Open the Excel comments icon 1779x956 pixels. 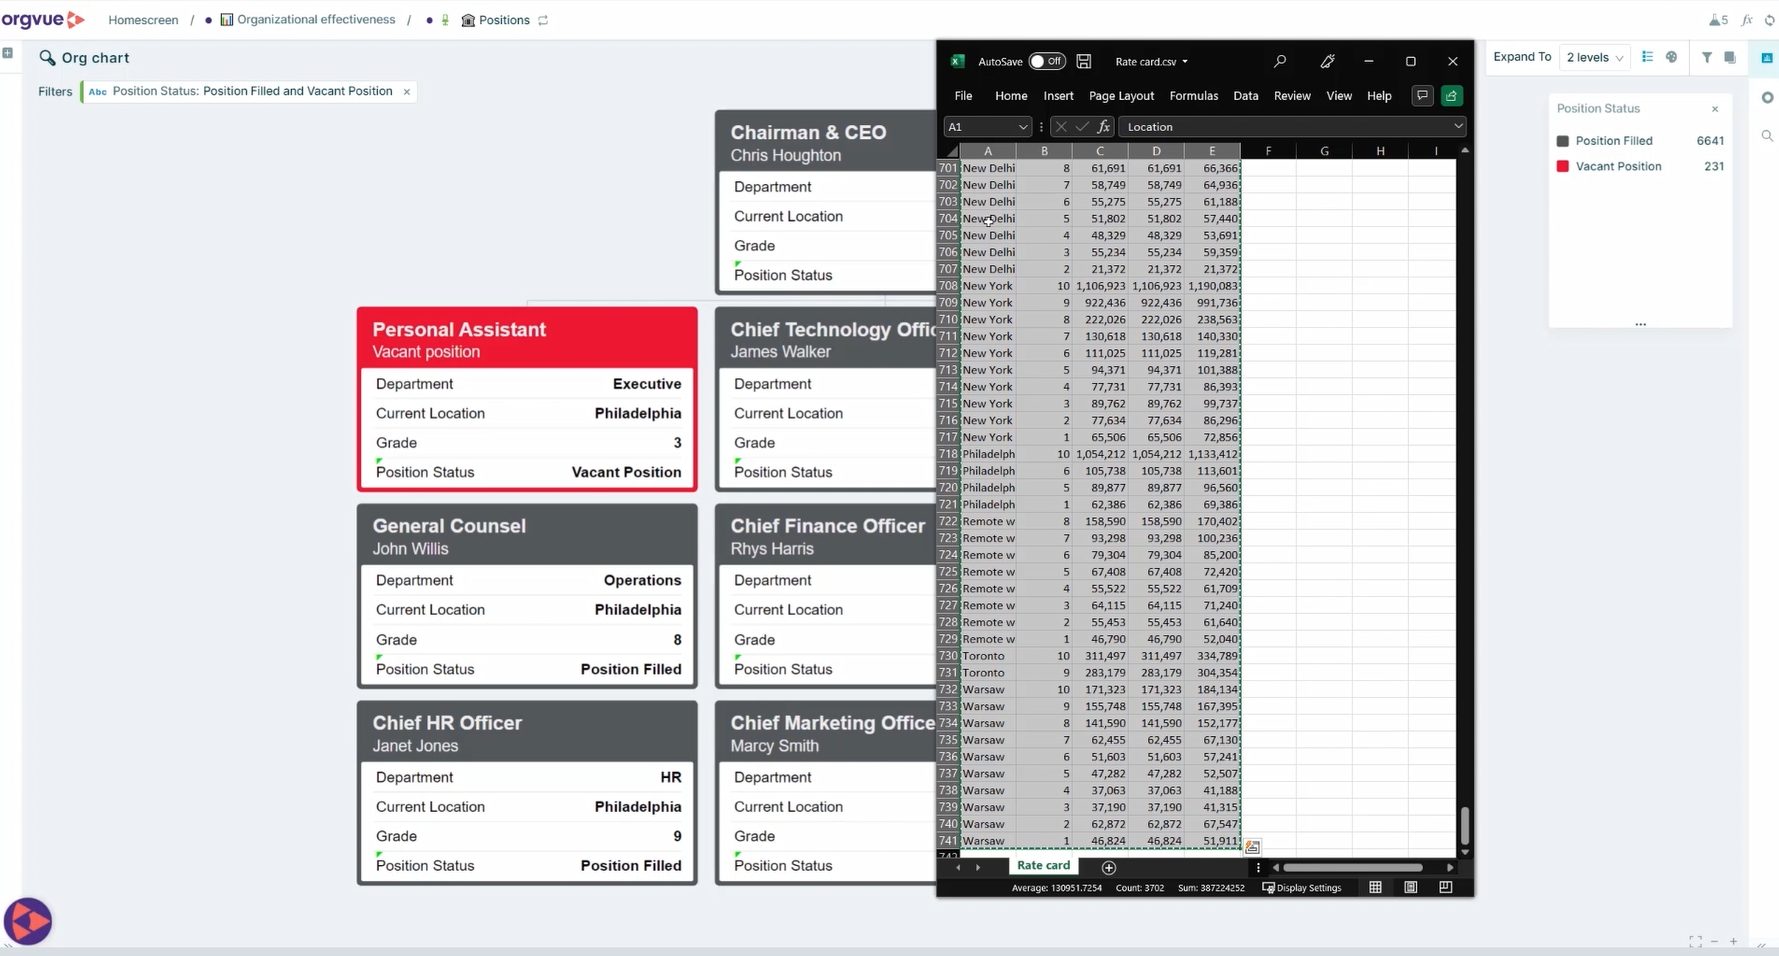[1422, 96]
